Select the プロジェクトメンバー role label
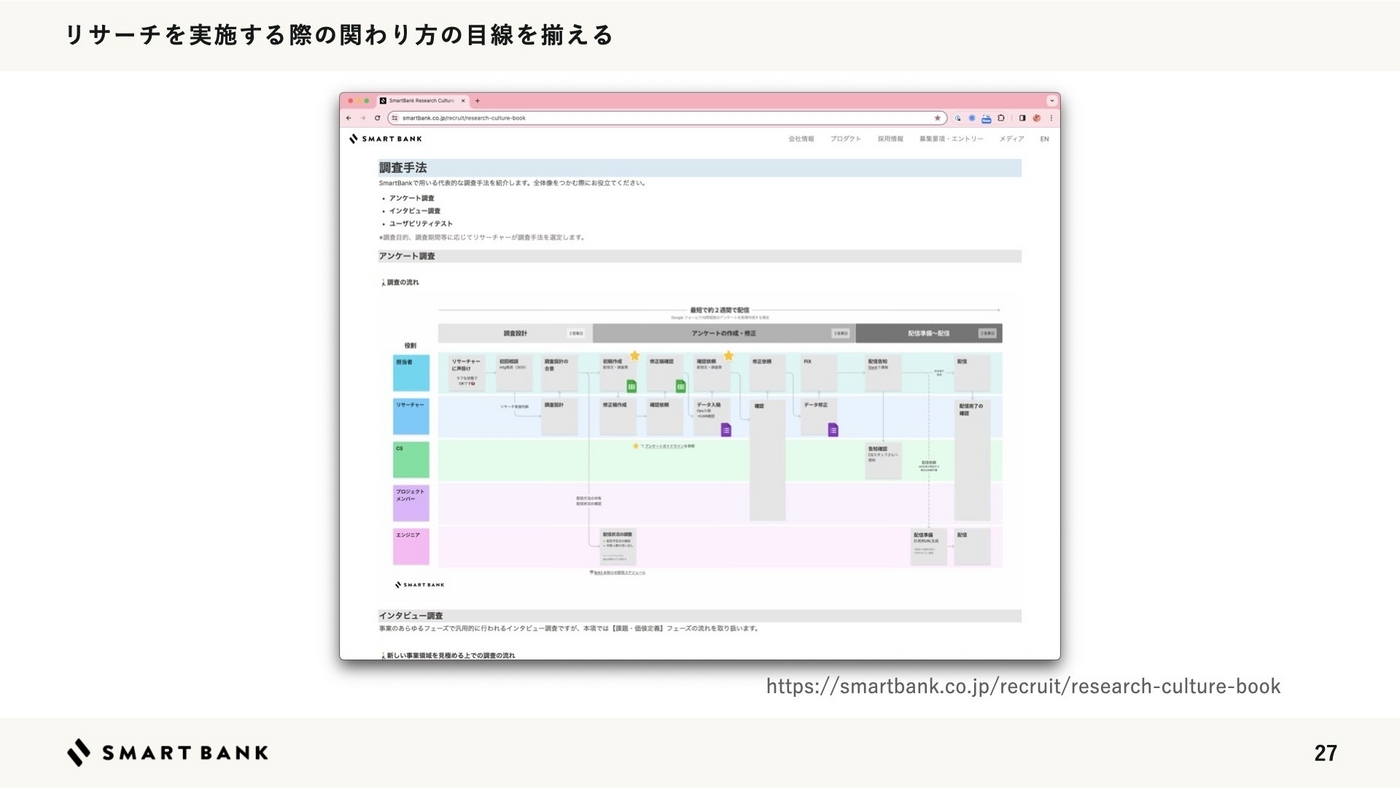 [x=411, y=503]
